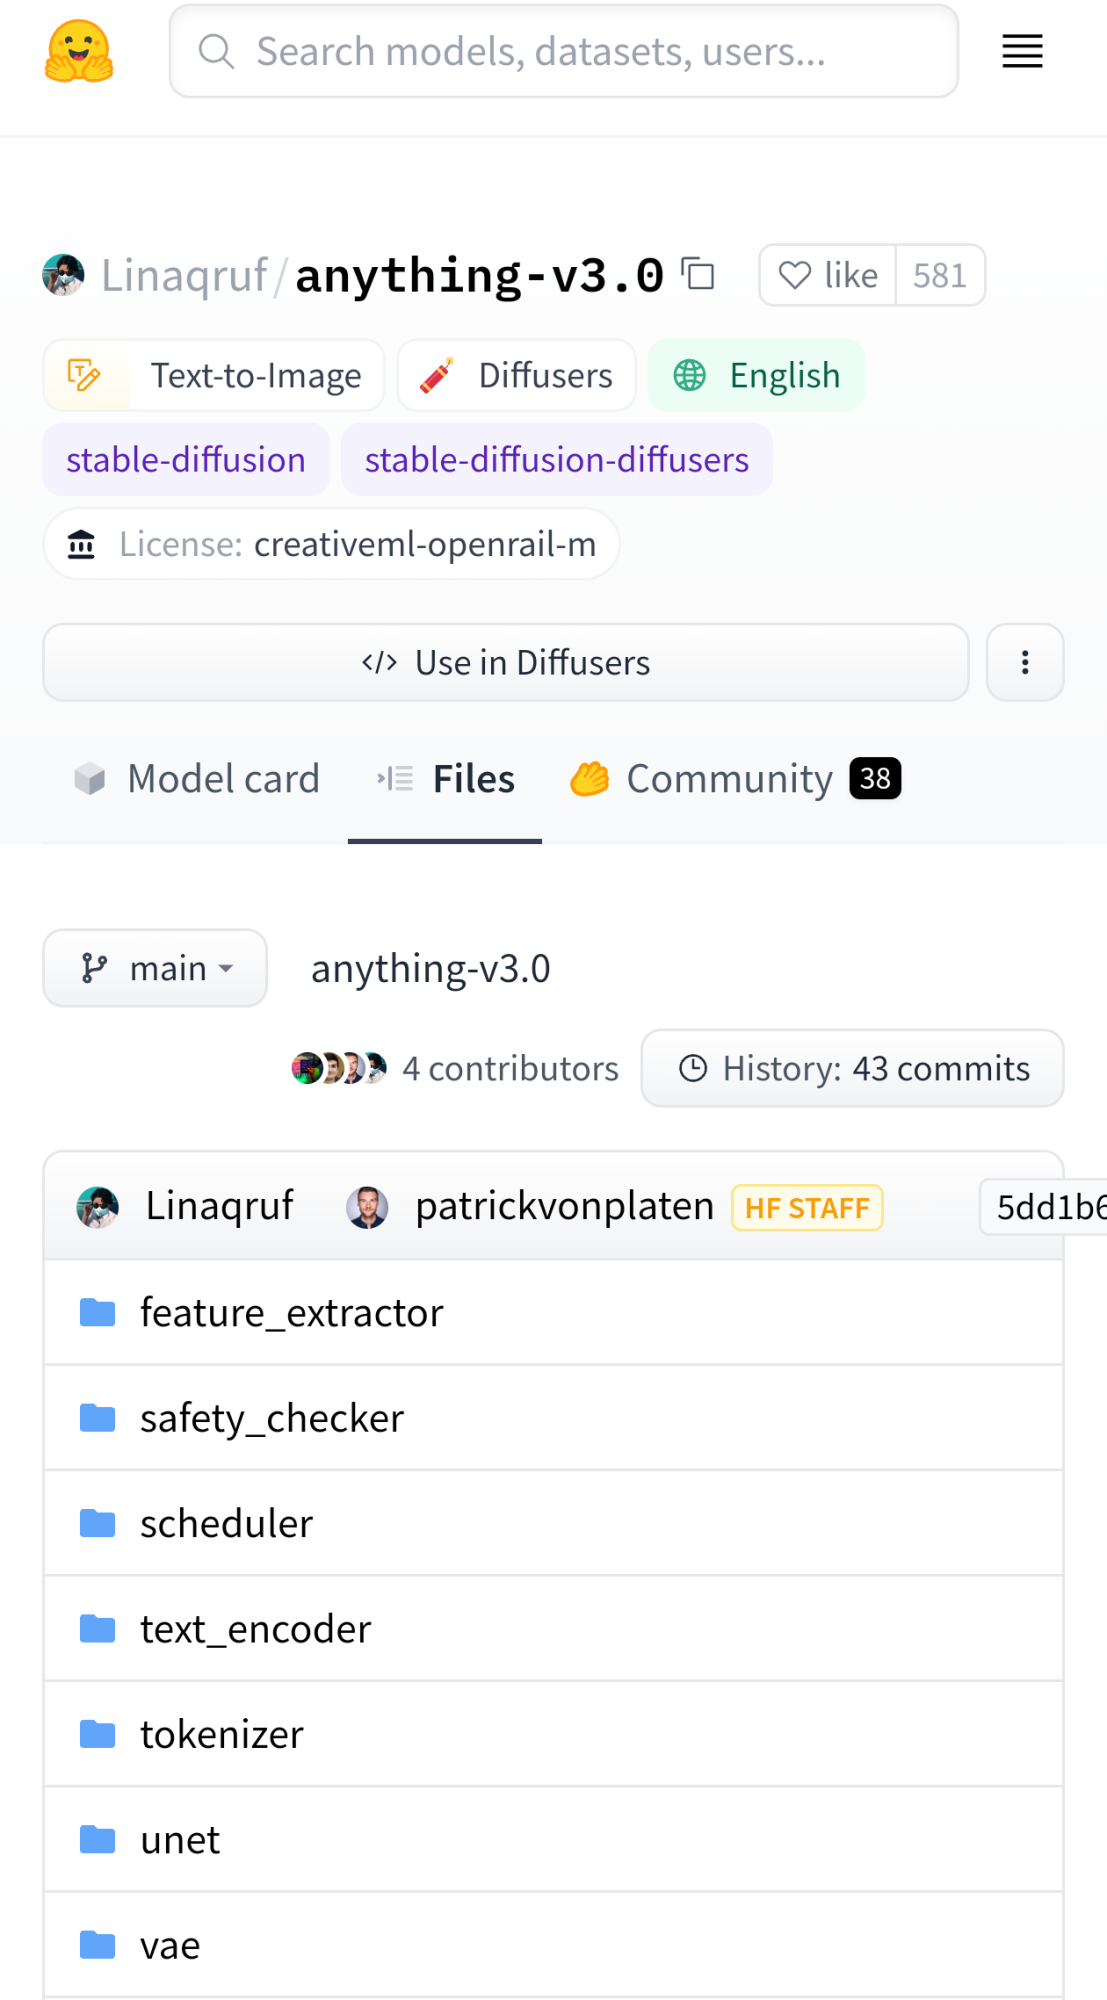Click the code brackets icon
Image resolution: width=1107 pixels, height=2000 pixels.
pos(380,662)
